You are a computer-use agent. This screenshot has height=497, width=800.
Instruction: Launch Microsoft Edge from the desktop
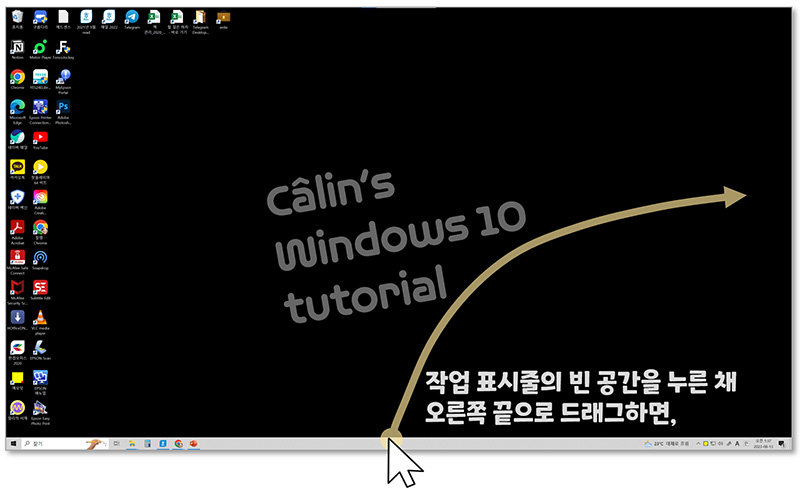17,112
